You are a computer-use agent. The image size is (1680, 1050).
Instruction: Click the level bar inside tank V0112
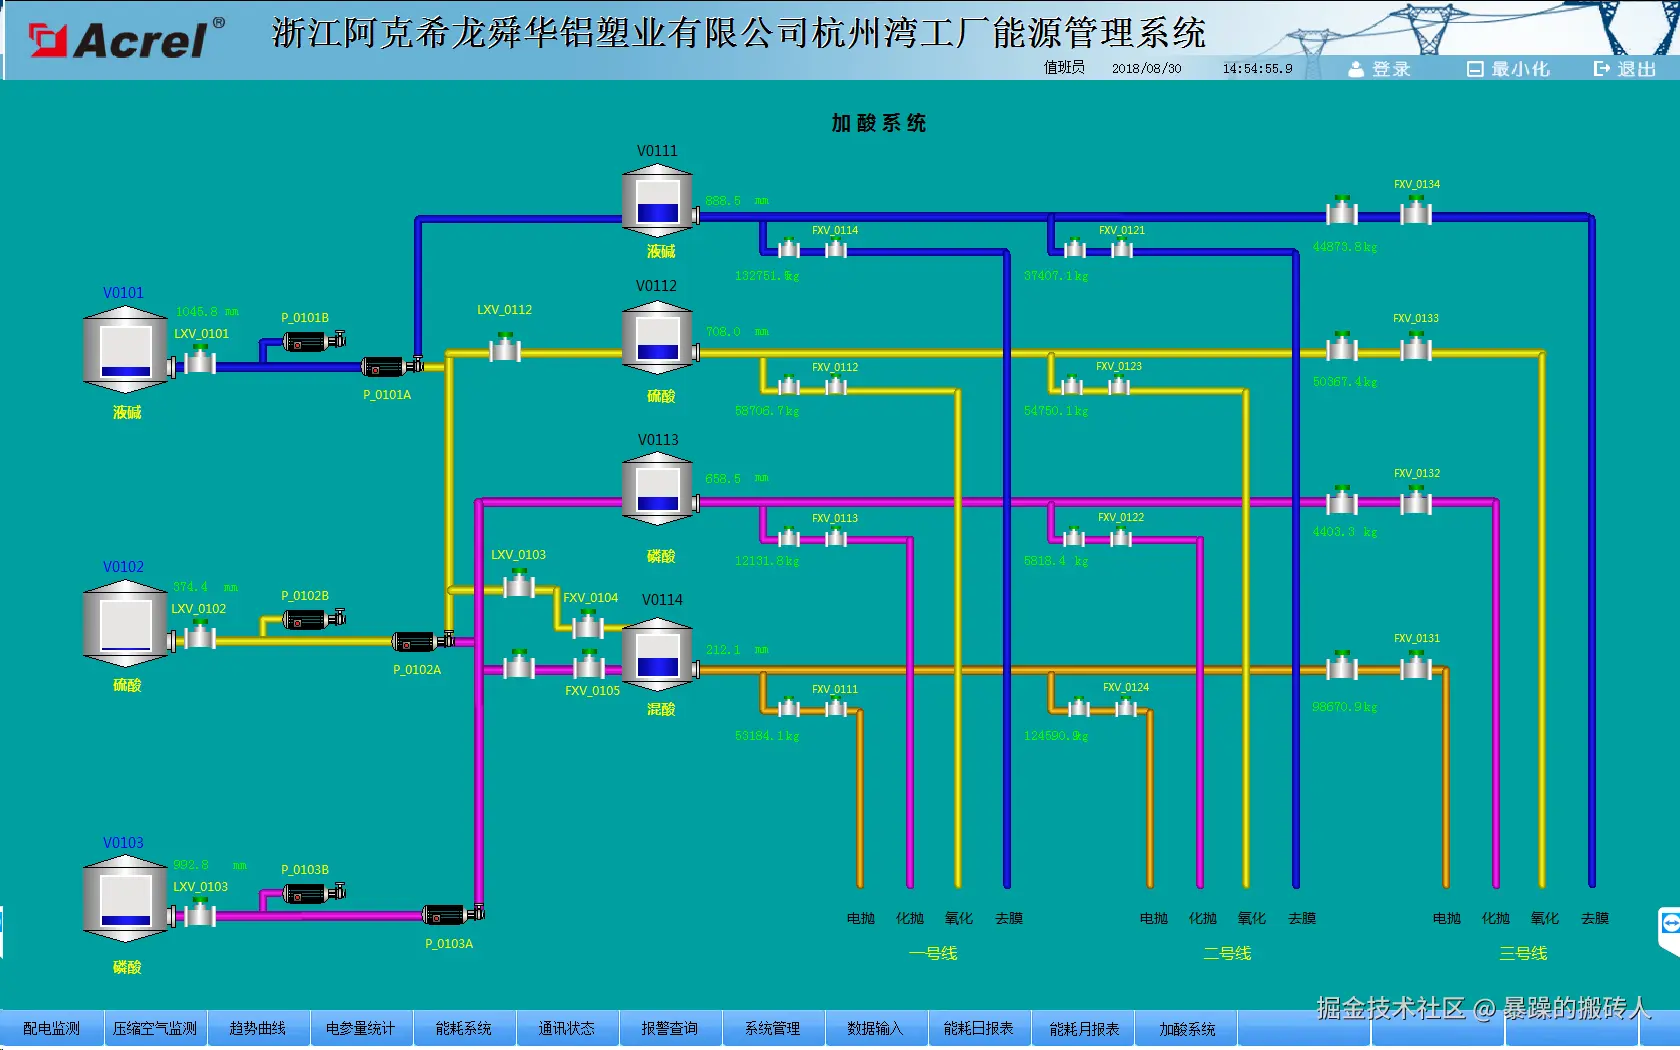[657, 350]
